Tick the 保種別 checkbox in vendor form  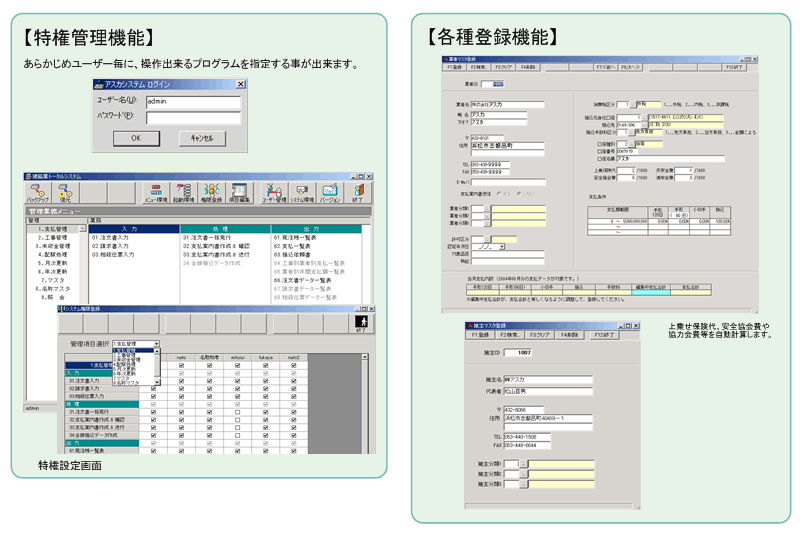598,143
